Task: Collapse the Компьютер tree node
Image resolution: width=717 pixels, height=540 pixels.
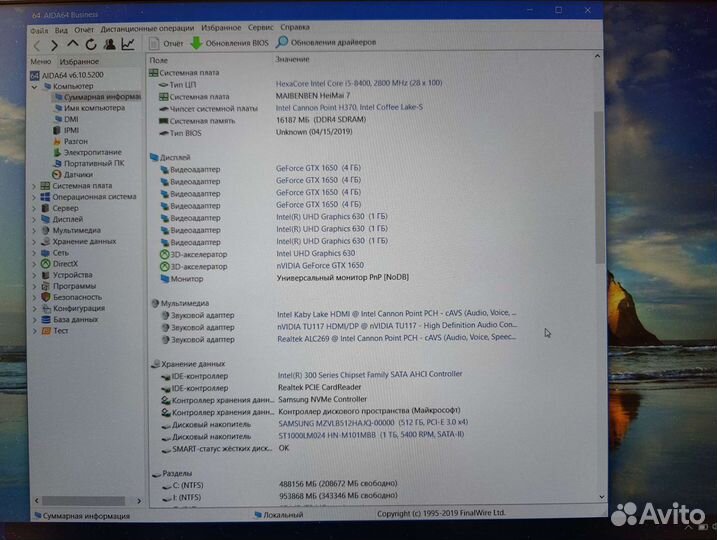Action: pos(35,86)
